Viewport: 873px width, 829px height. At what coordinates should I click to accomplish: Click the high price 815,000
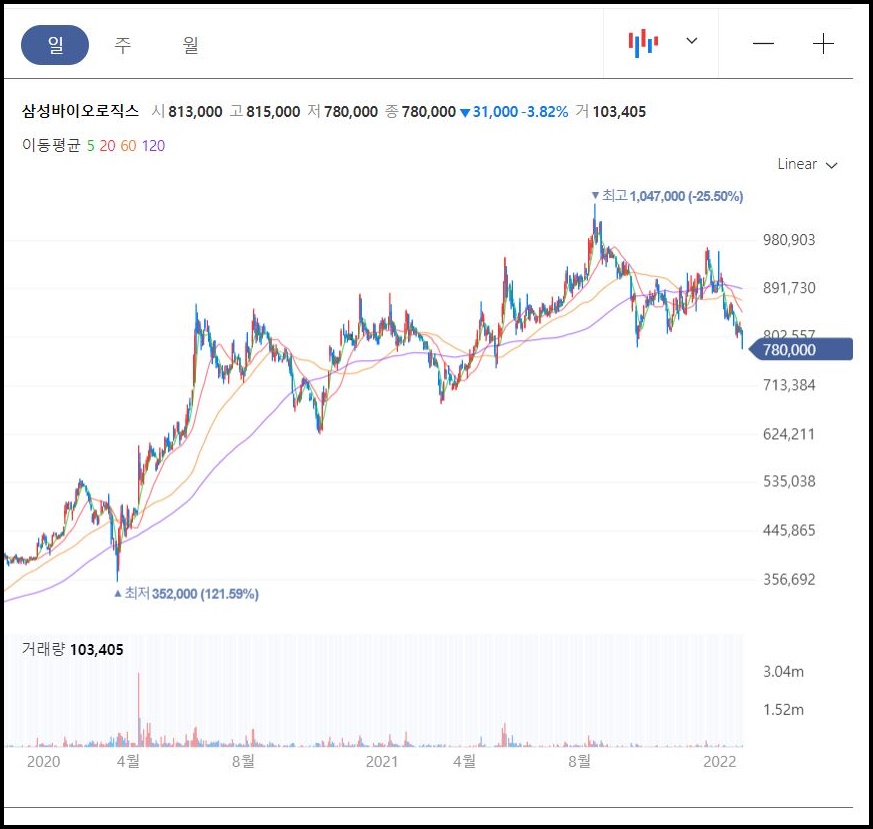coord(273,112)
